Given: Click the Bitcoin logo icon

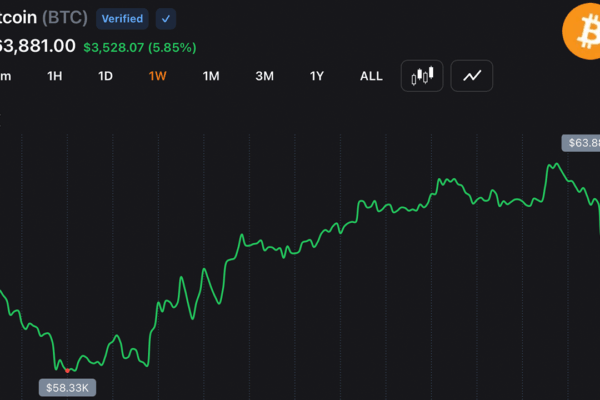Looking at the screenshot, I should tap(581, 31).
